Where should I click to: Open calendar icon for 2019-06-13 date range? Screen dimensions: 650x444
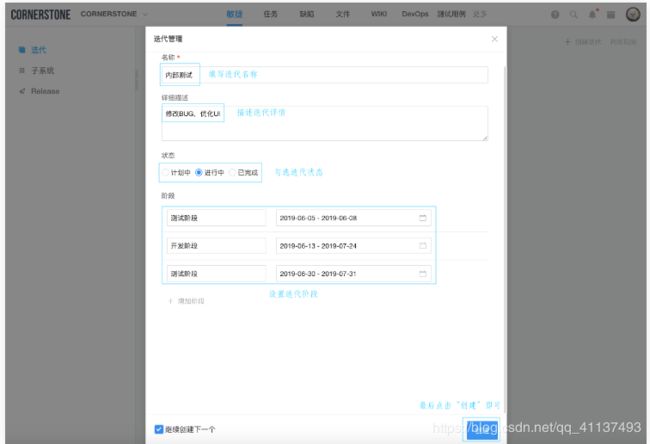(x=422, y=245)
